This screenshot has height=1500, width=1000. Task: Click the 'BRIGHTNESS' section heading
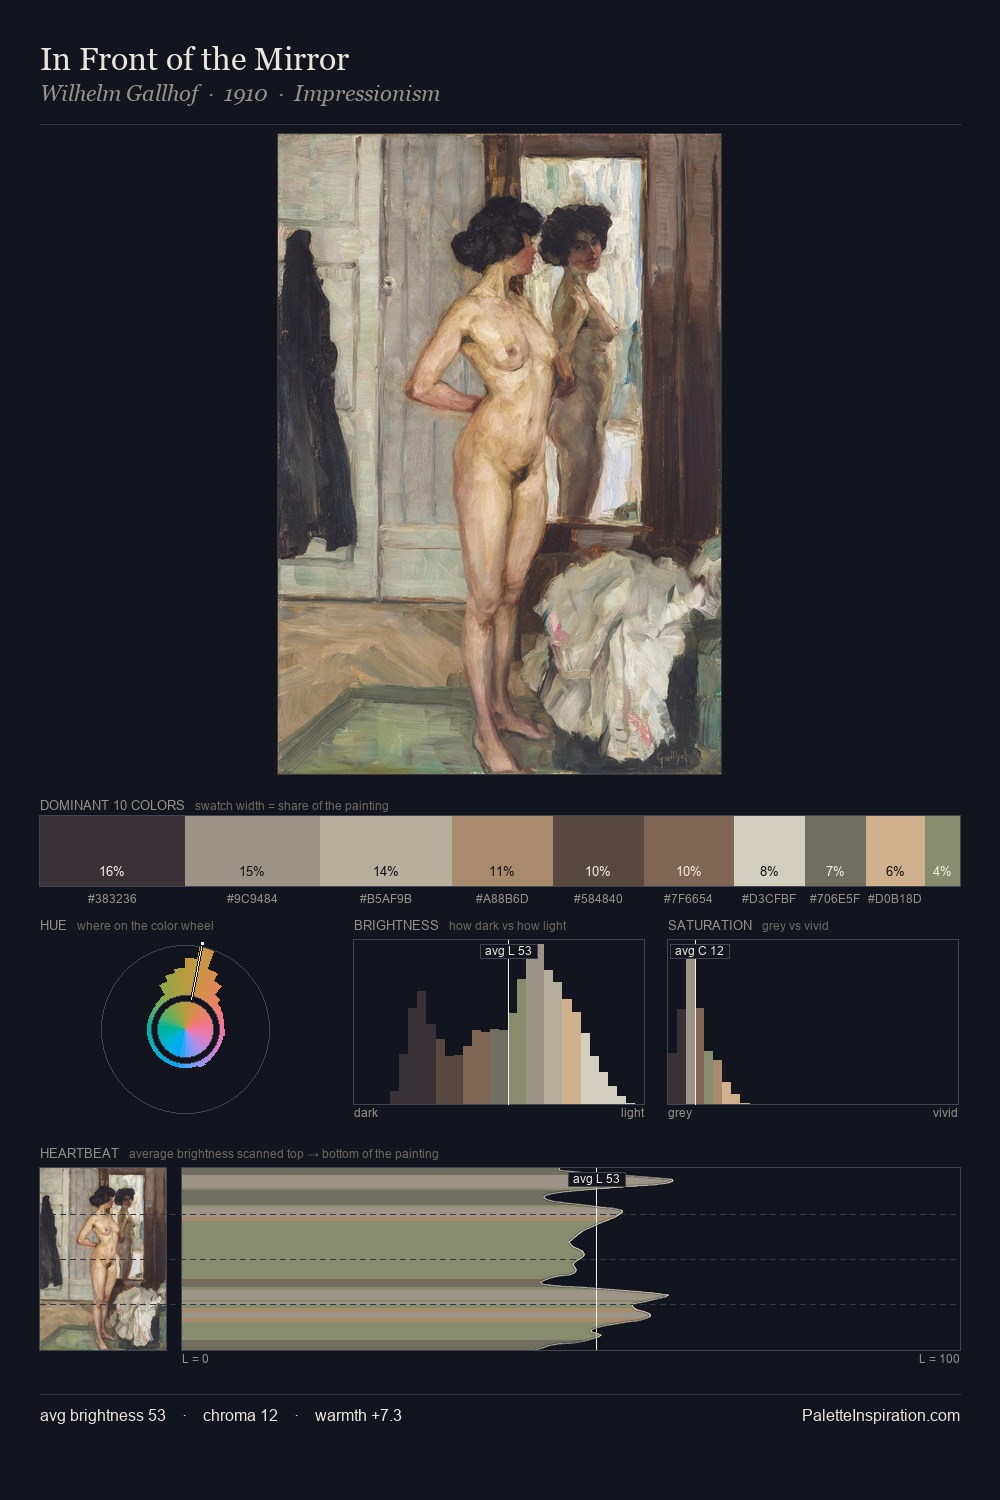[396, 925]
